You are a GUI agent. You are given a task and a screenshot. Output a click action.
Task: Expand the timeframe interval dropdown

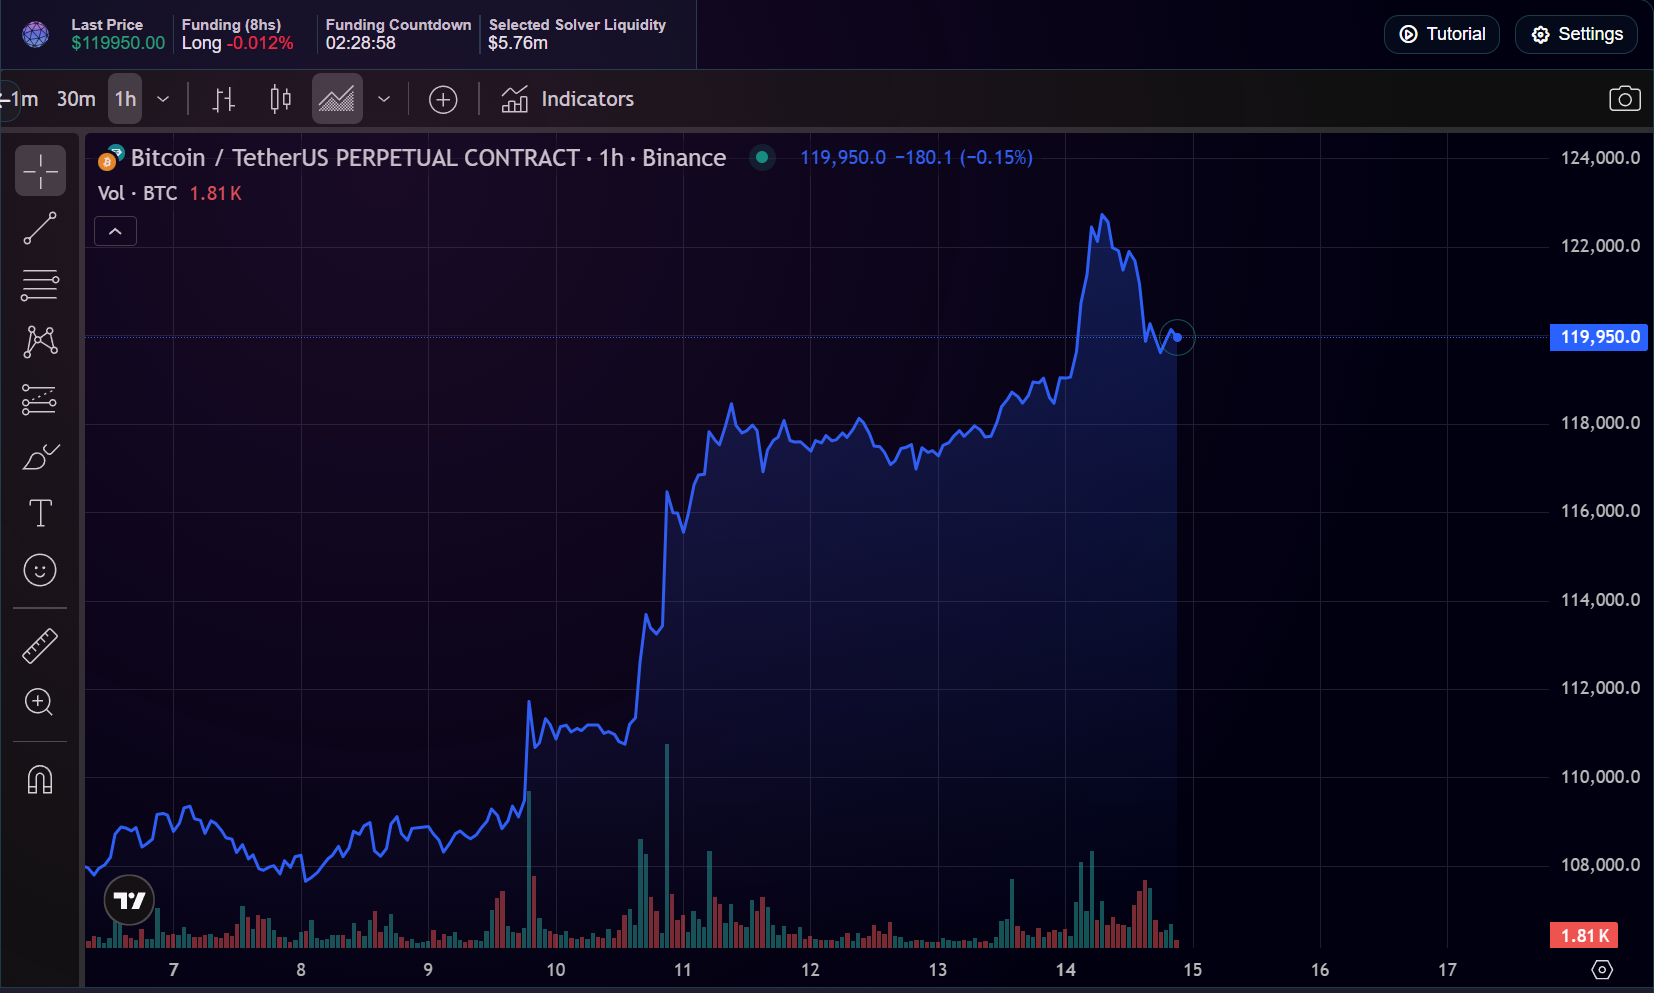(x=163, y=99)
